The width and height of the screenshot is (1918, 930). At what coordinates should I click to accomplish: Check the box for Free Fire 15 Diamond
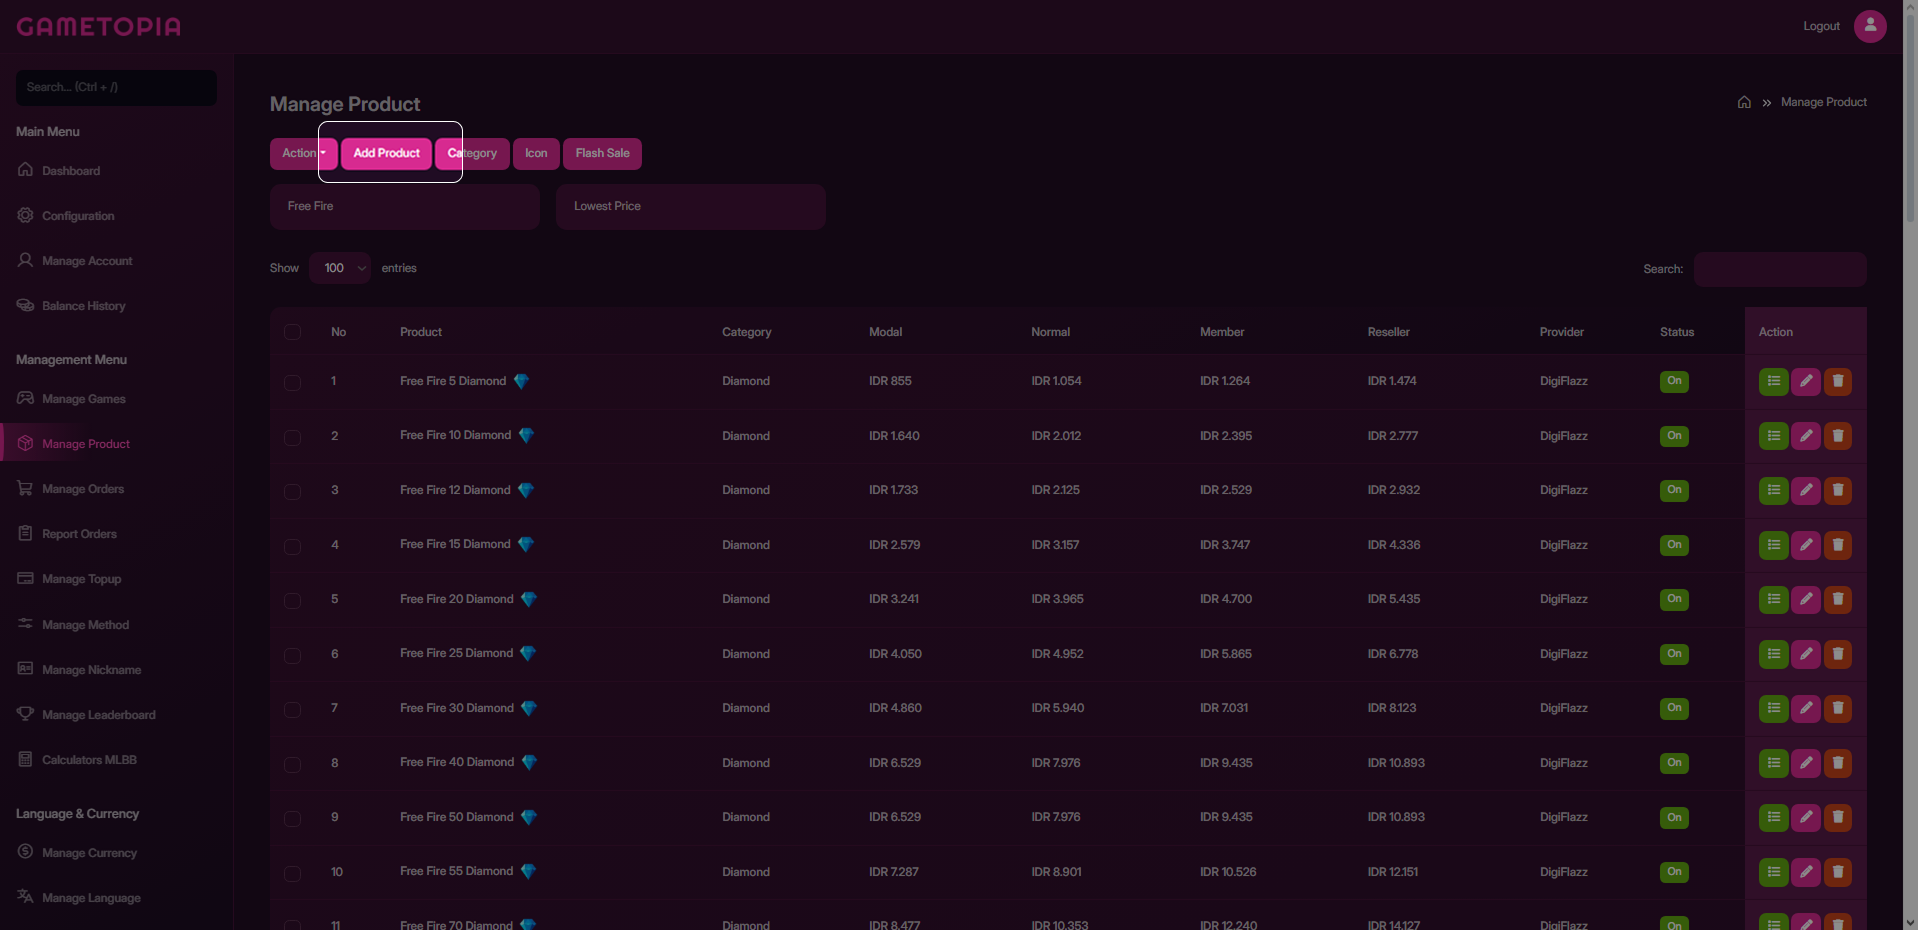[x=292, y=546]
